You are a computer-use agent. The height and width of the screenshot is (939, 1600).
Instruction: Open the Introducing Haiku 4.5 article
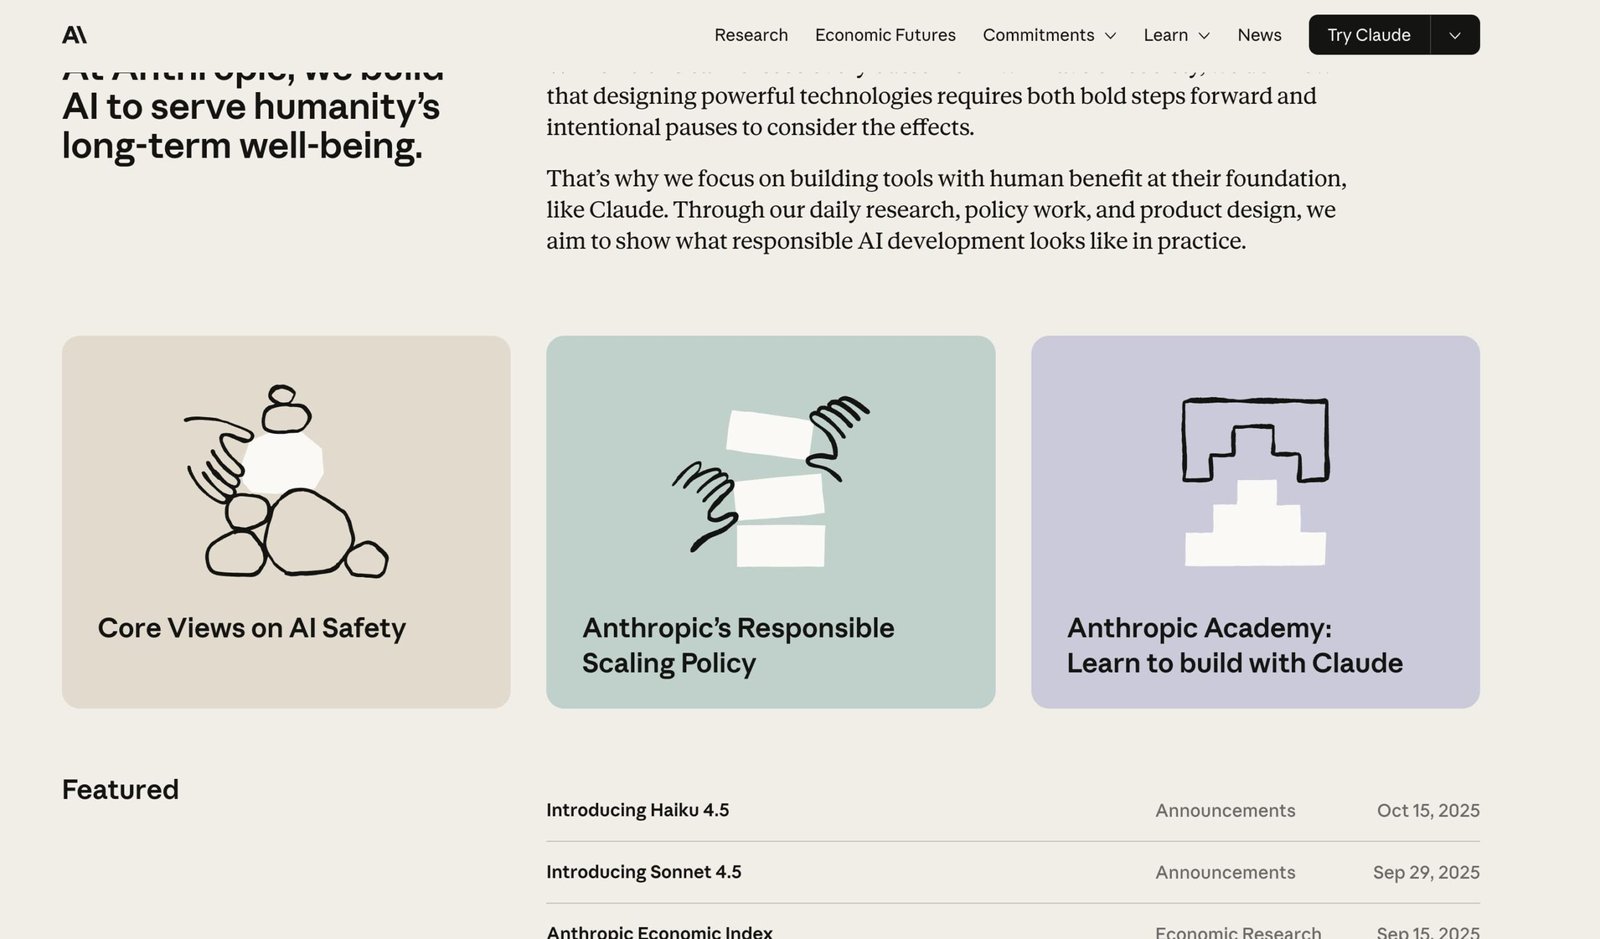pos(637,810)
